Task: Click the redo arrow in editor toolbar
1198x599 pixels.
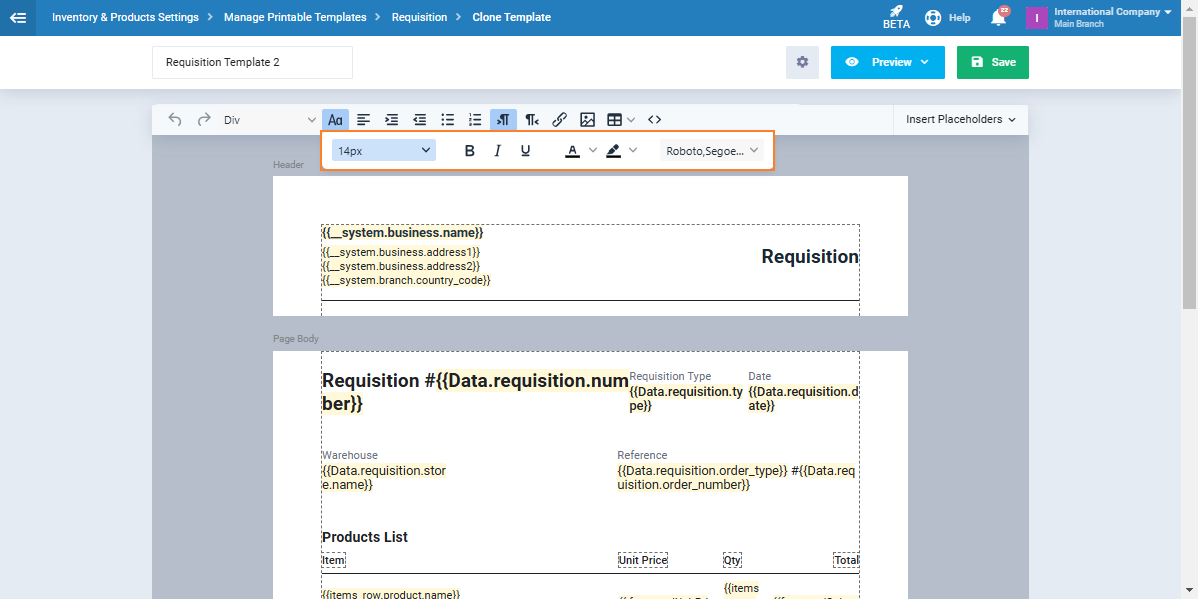Action: coord(204,120)
